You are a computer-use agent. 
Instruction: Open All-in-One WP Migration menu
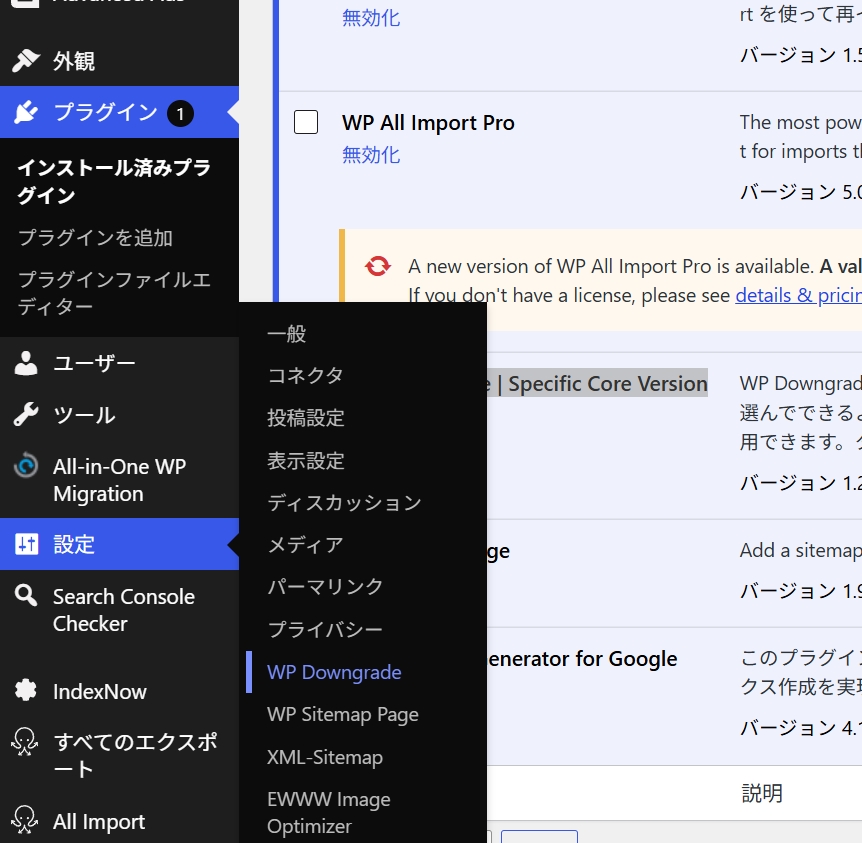coord(119,480)
